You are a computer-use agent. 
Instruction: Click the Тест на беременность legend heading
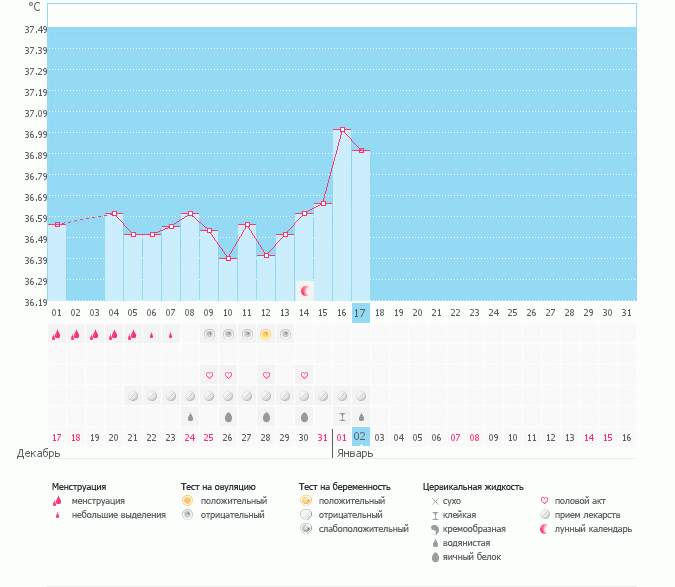[x=345, y=487]
